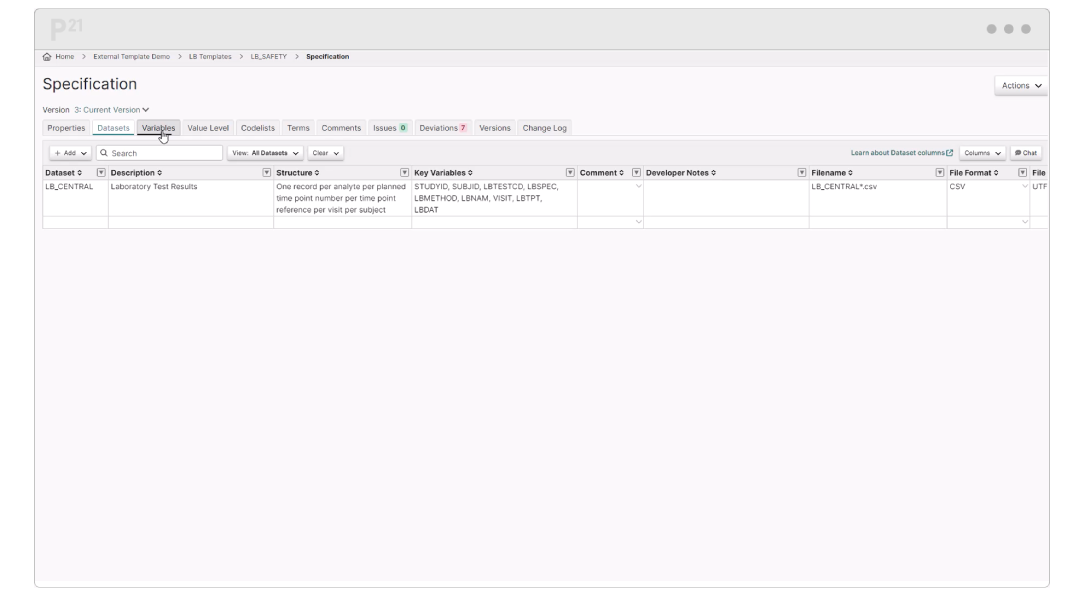Select the LB_CENTRAL dataset cell
The height and width of the screenshot is (596, 1084).
pos(75,198)
